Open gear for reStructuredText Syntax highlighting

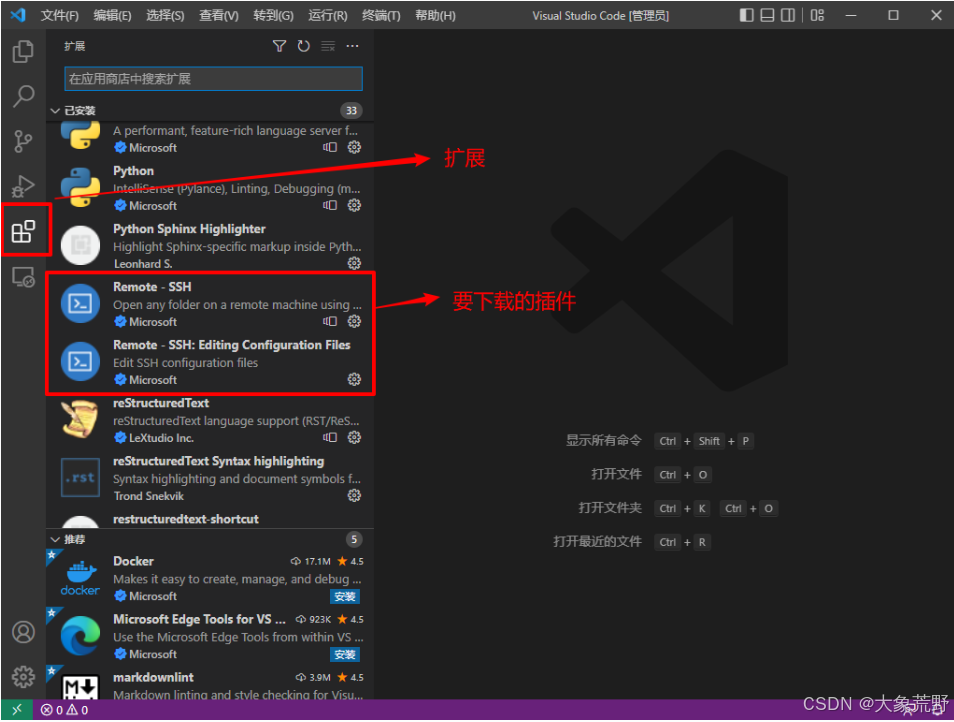pyautogui.click(x=354, y=496)
